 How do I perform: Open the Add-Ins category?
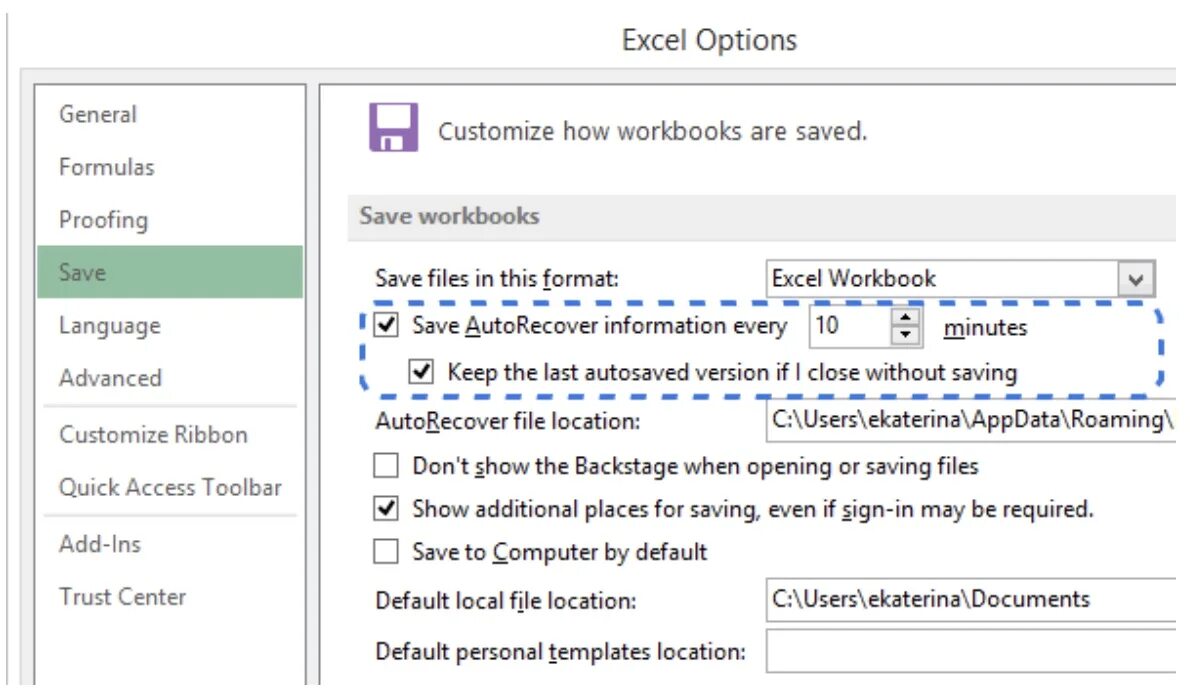pyautogui.click(x=100, y=544)
